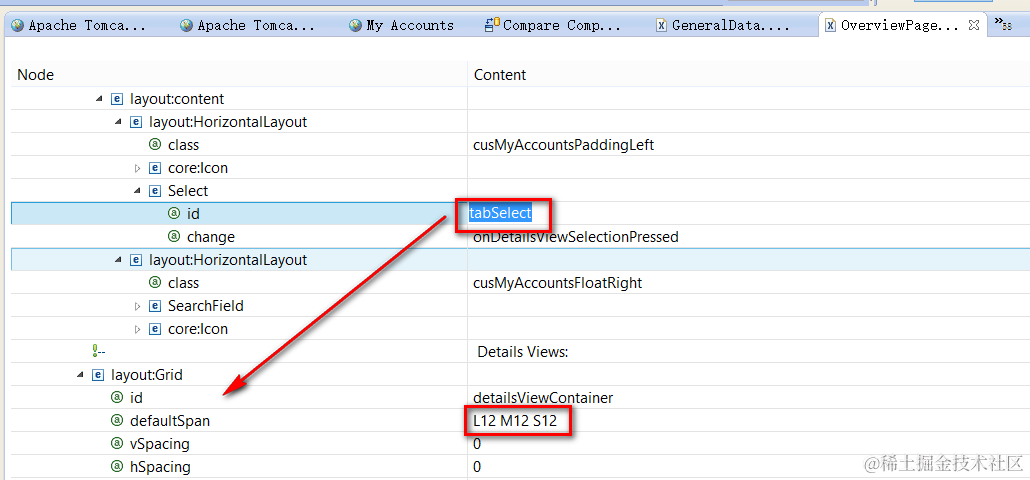Select the onDetailsViewSelectionPressed value
This screenshot has width=1030, height=480.
coord(575,236)
